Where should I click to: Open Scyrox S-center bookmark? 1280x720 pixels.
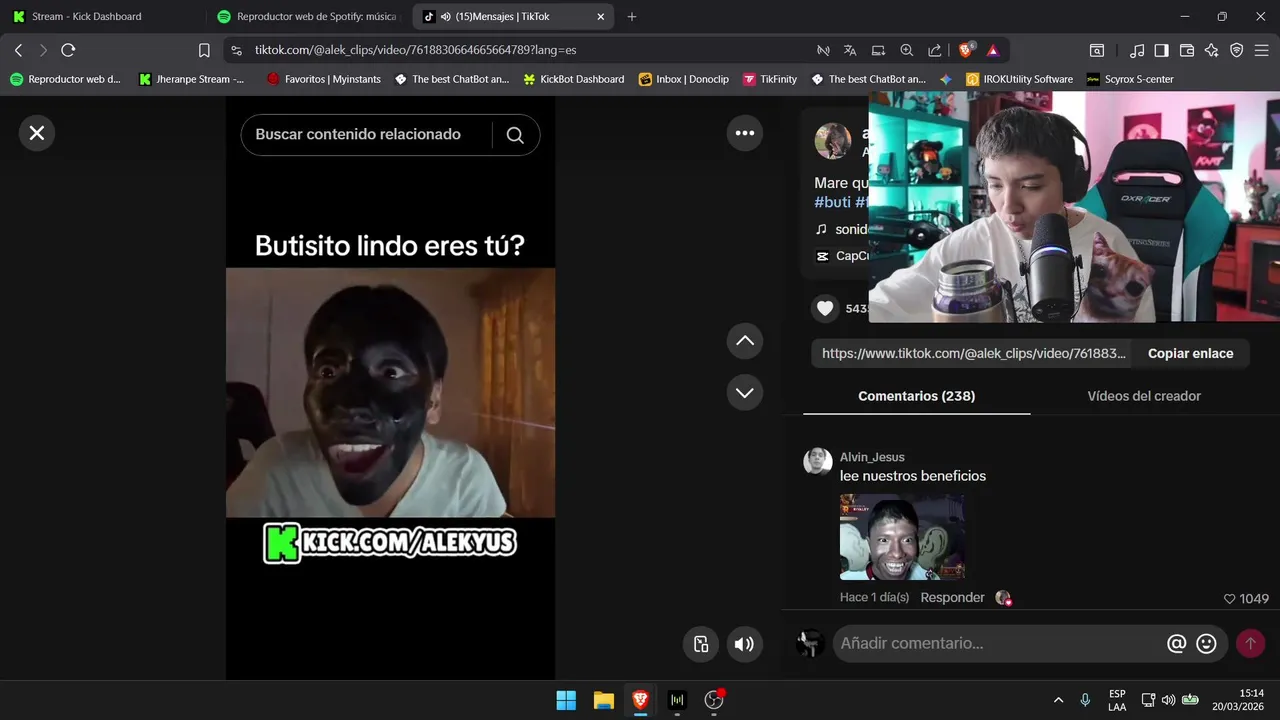pos(1131,79)
